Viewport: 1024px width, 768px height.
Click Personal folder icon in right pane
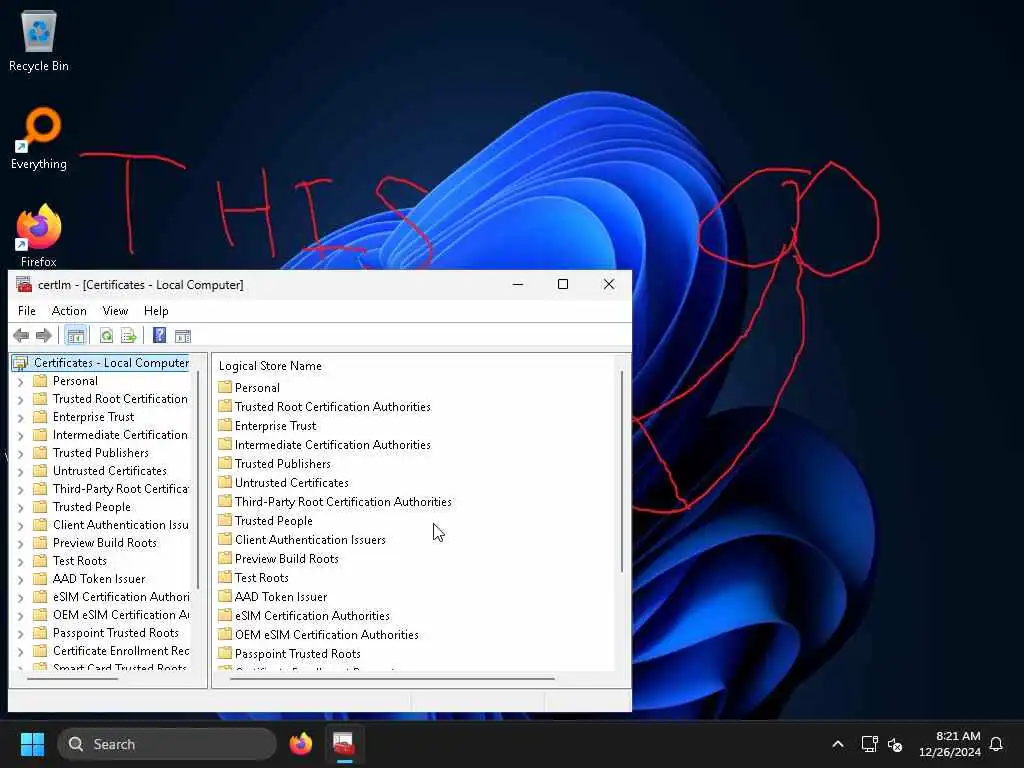point(225,387)
